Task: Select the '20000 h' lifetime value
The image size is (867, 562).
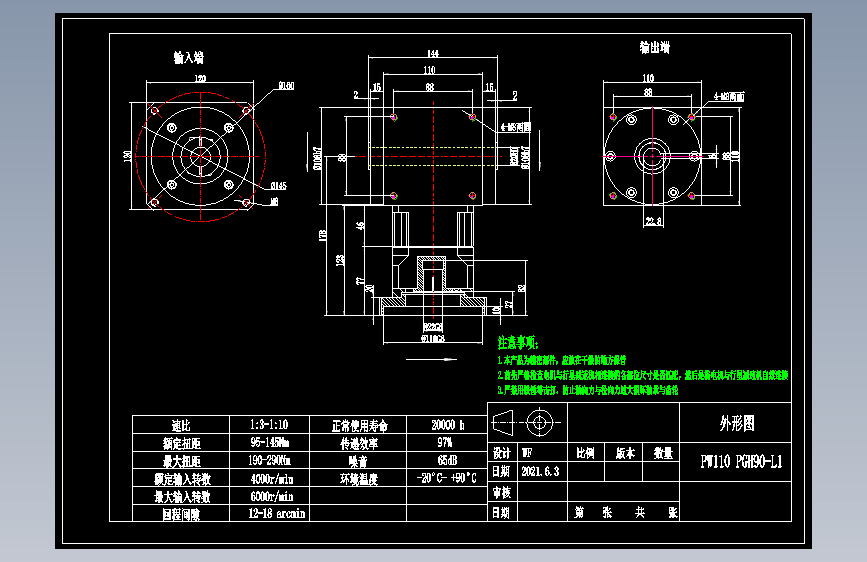Action: 448,425
